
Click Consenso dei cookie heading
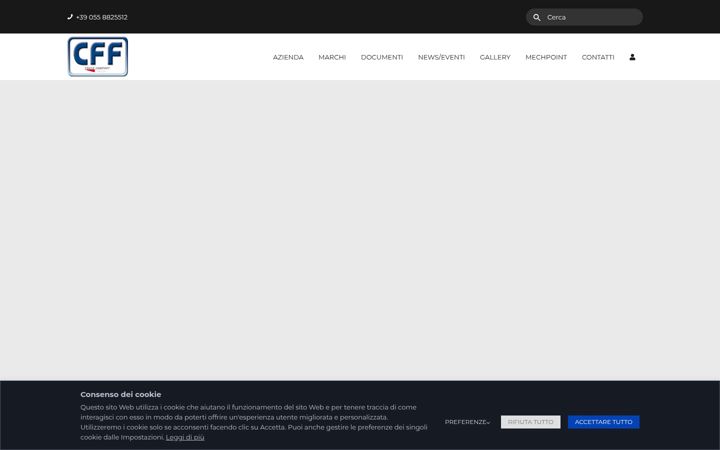tap(121, 394)
